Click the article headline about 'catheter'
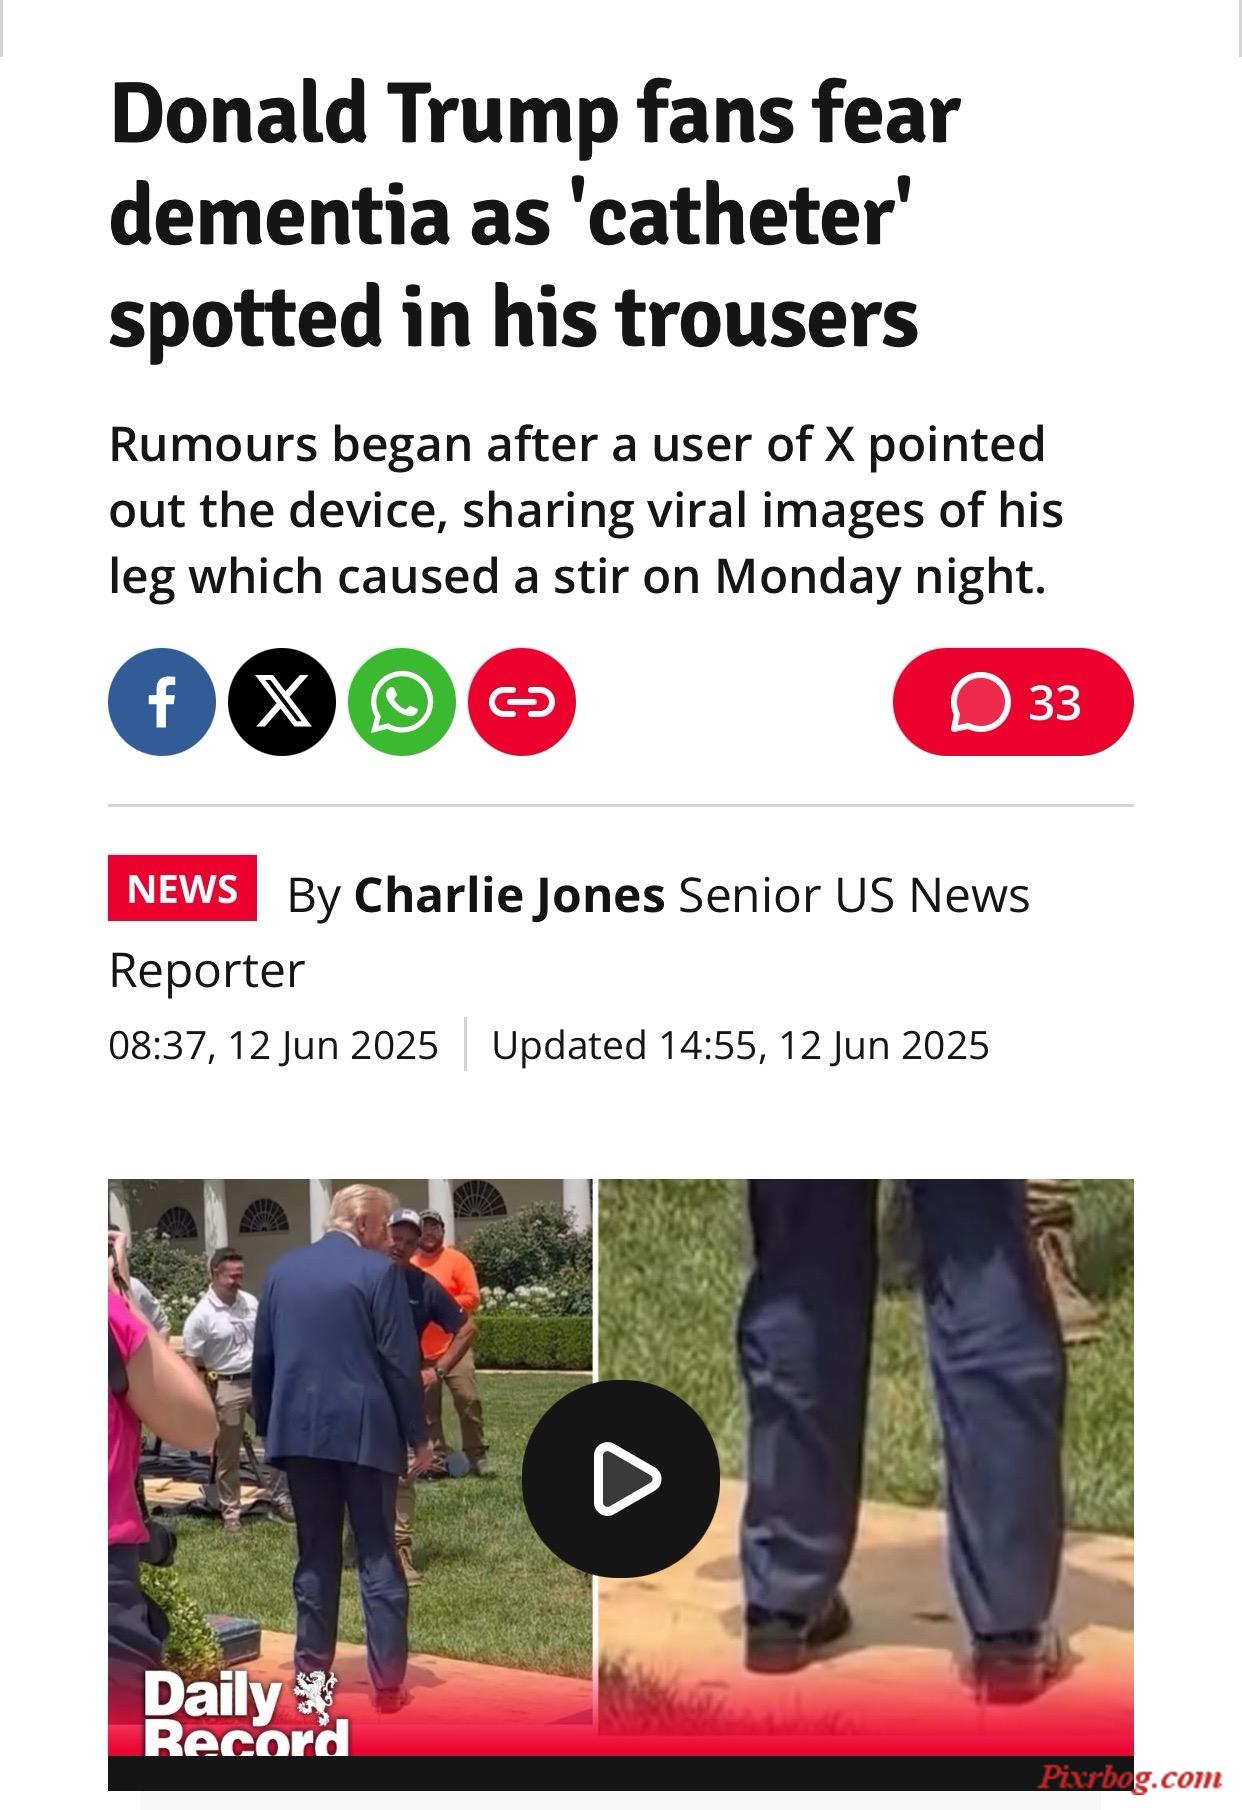Screen dimensions: 1242x1810 pyautogui.click(x=535, y=215)
